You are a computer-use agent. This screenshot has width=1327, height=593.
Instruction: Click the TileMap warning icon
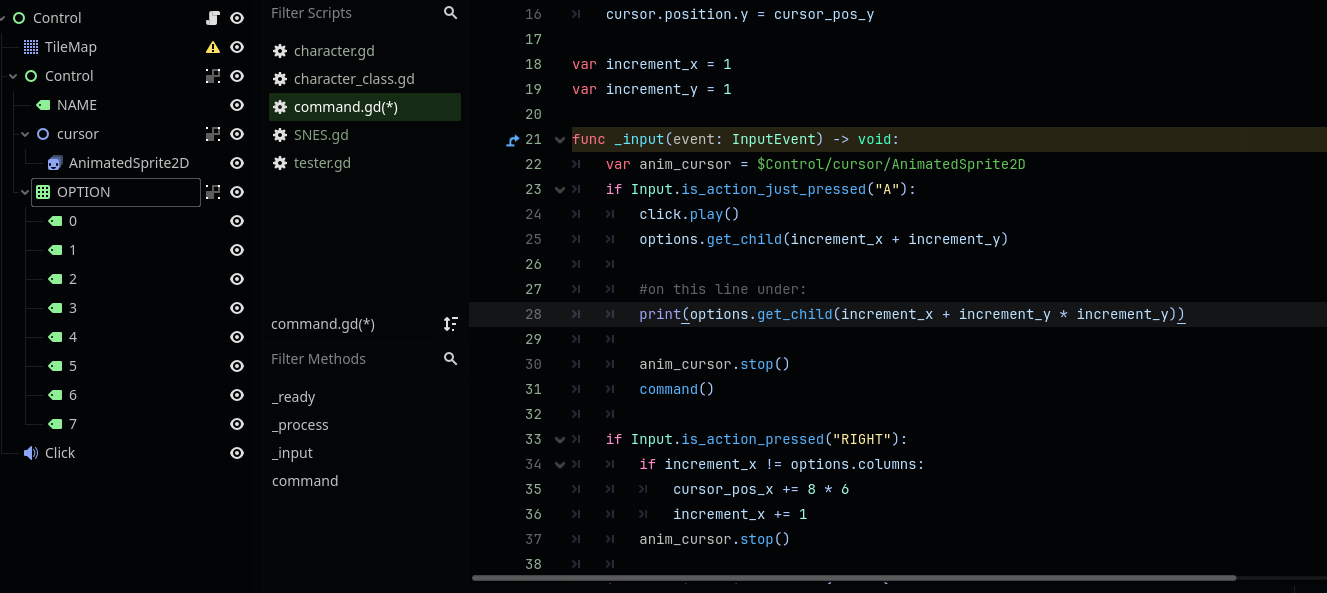tap(212, 47)
